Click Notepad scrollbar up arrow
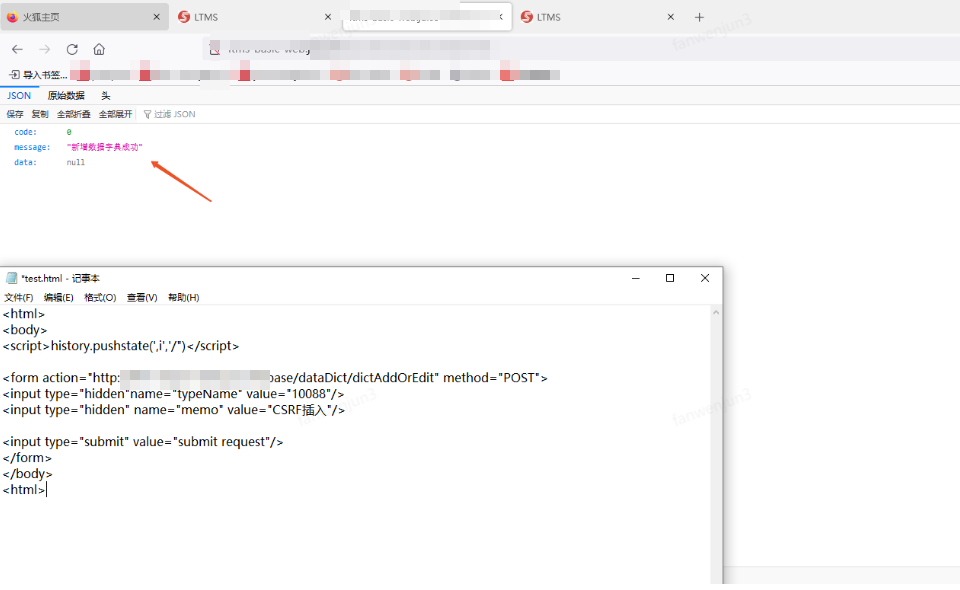The image size is (960, 590). 716,313
